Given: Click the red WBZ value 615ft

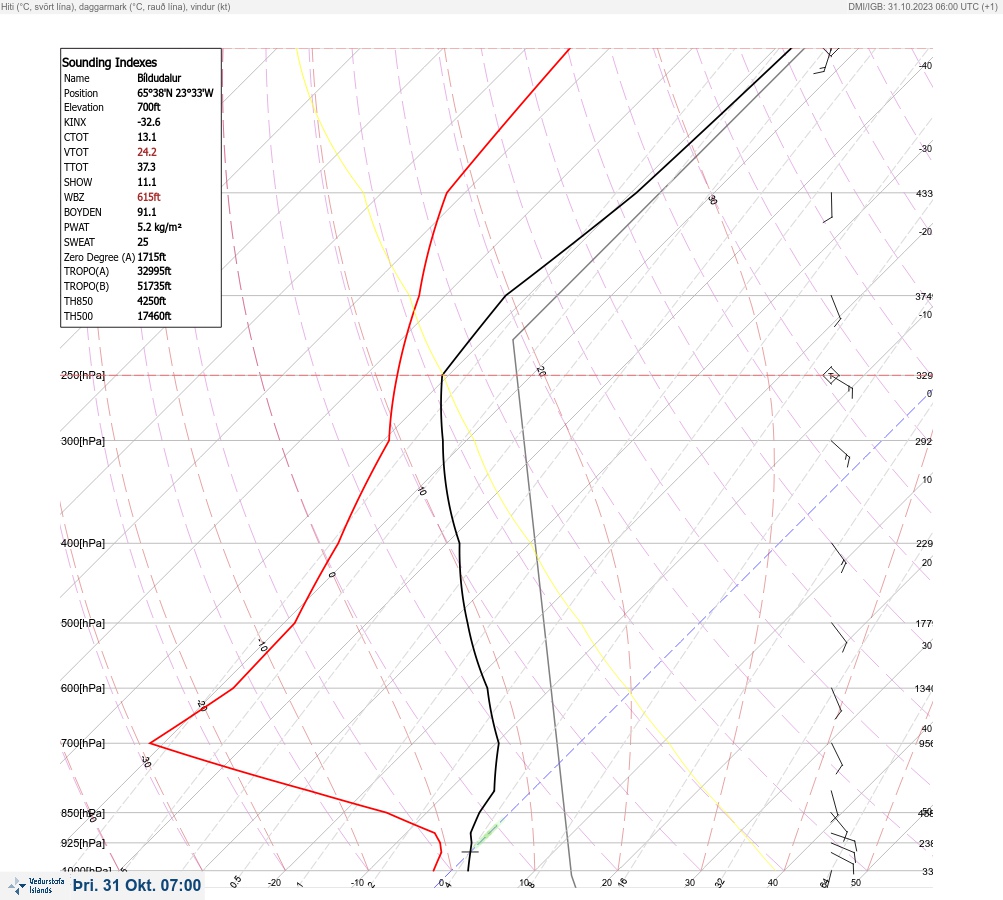Looking at the screenshot, I should pos(149,197).
